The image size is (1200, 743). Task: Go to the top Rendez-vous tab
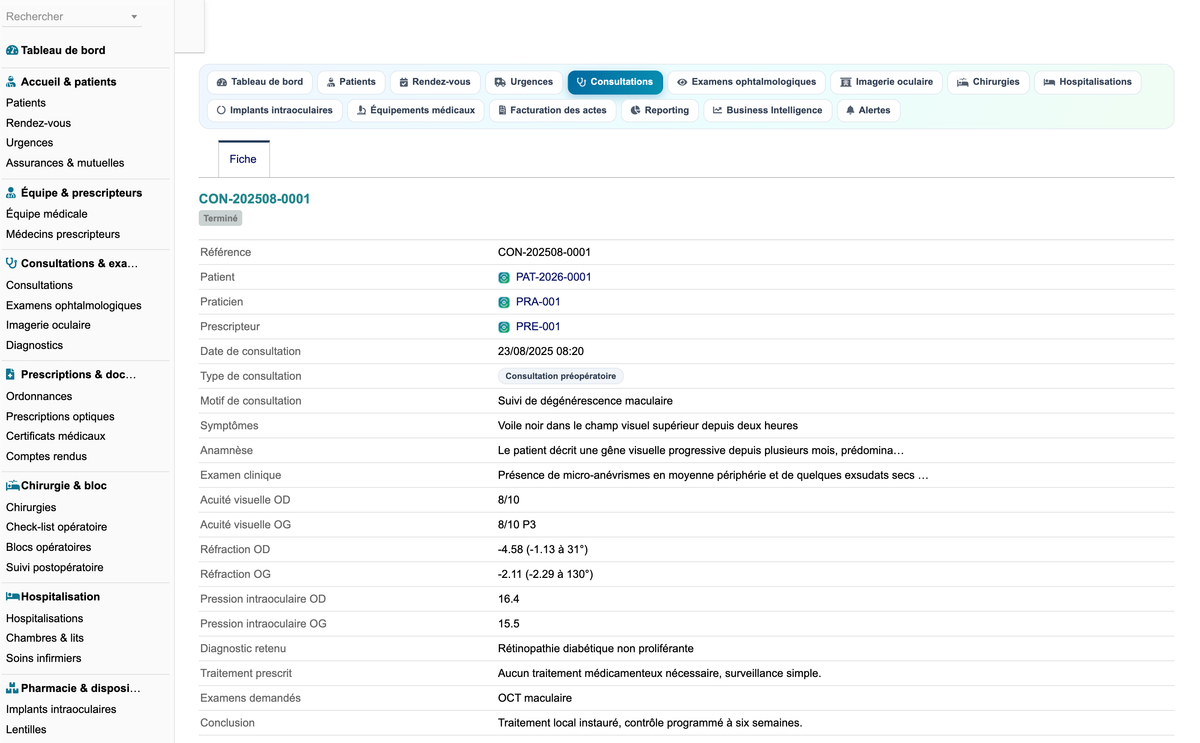pyautogui.click(x=434, y=82)
